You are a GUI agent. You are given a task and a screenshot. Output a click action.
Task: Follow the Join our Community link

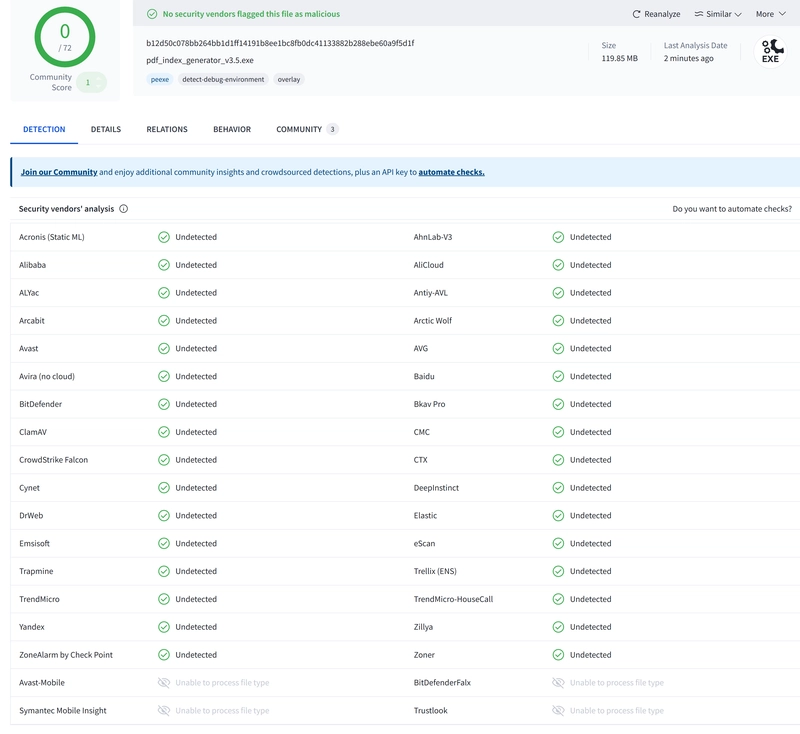tap(59, 172)
